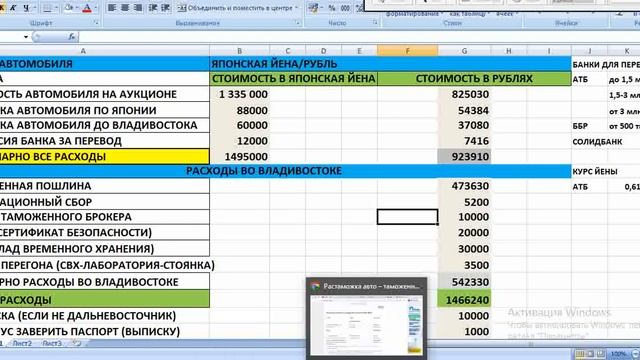This screenshot has height=360, width=640.
Task: Apply the percent style format
Action: [x=332, y=8]
